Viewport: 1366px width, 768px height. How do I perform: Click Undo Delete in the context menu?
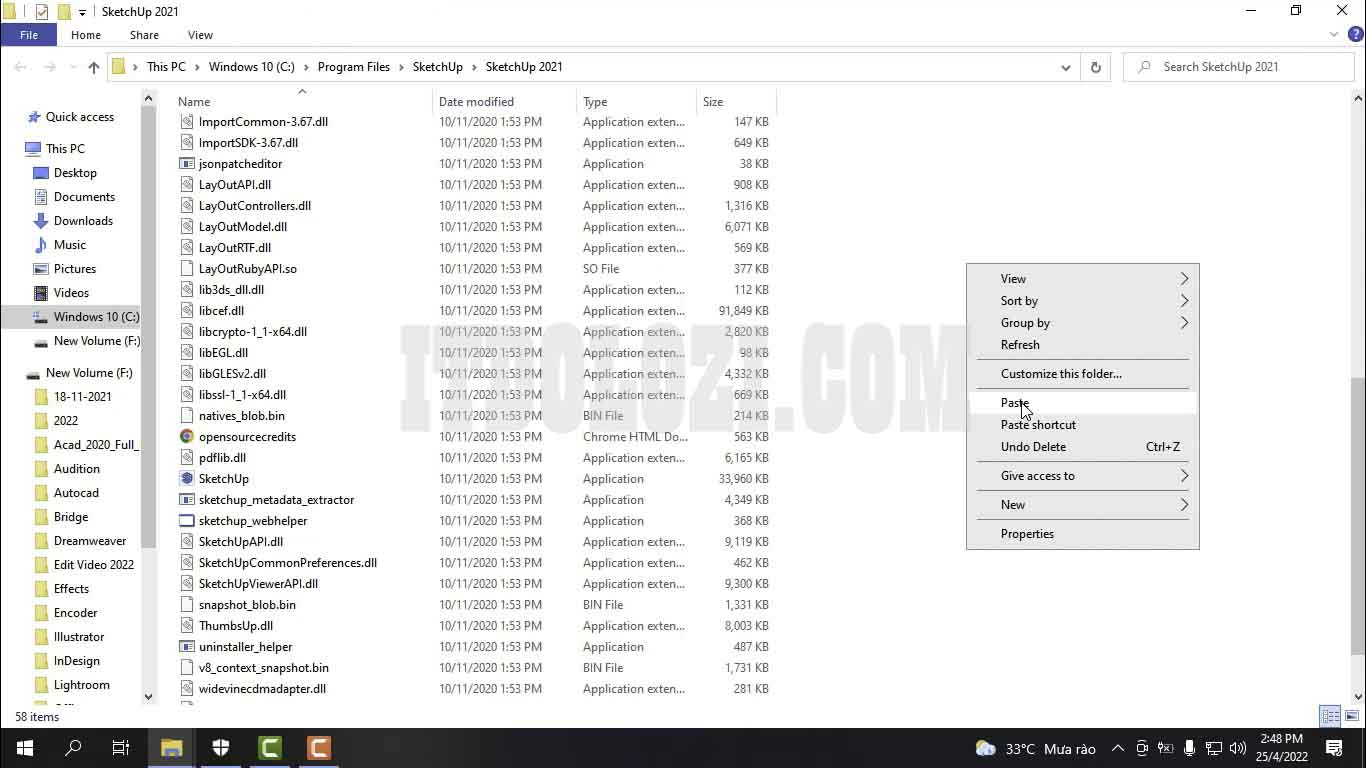coord(1033,446)
